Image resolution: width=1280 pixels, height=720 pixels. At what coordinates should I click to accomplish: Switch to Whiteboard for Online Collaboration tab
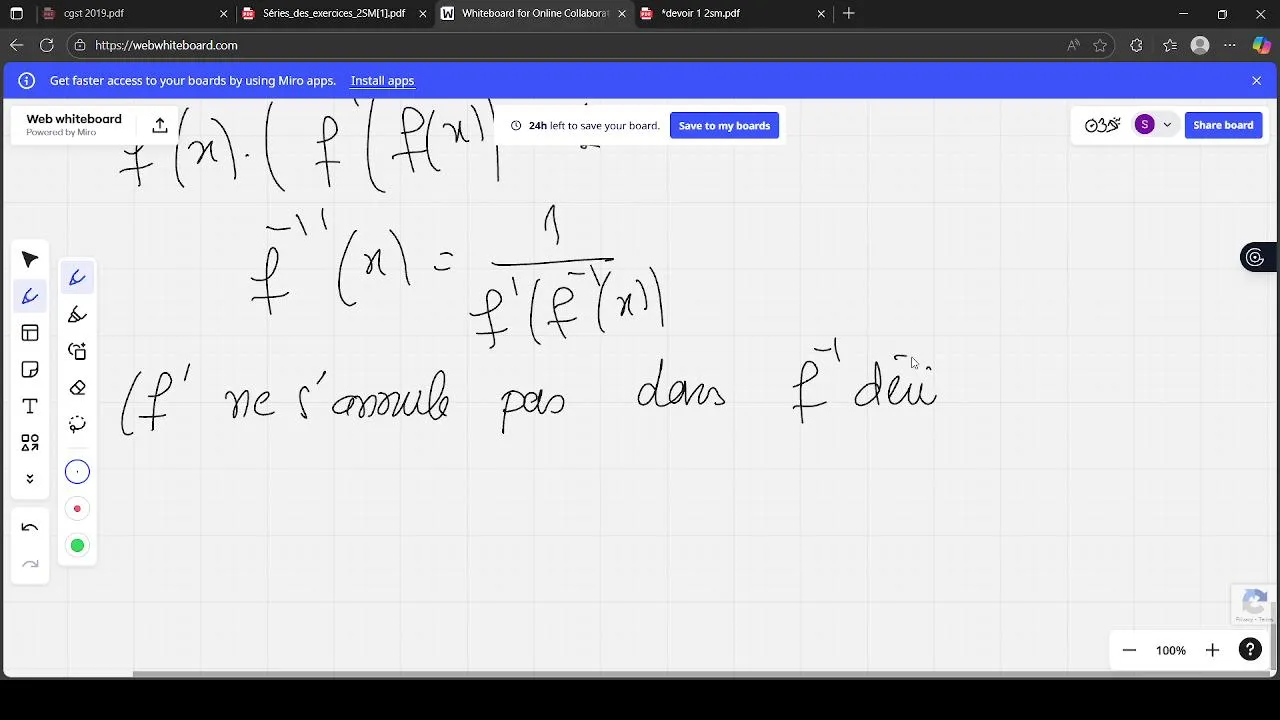click(x=535, y=14)
